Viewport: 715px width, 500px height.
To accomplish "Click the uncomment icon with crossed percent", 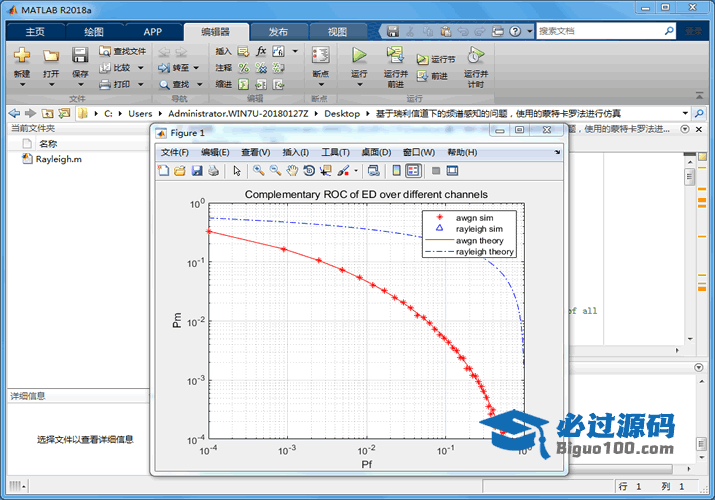I will coord(261,68).
